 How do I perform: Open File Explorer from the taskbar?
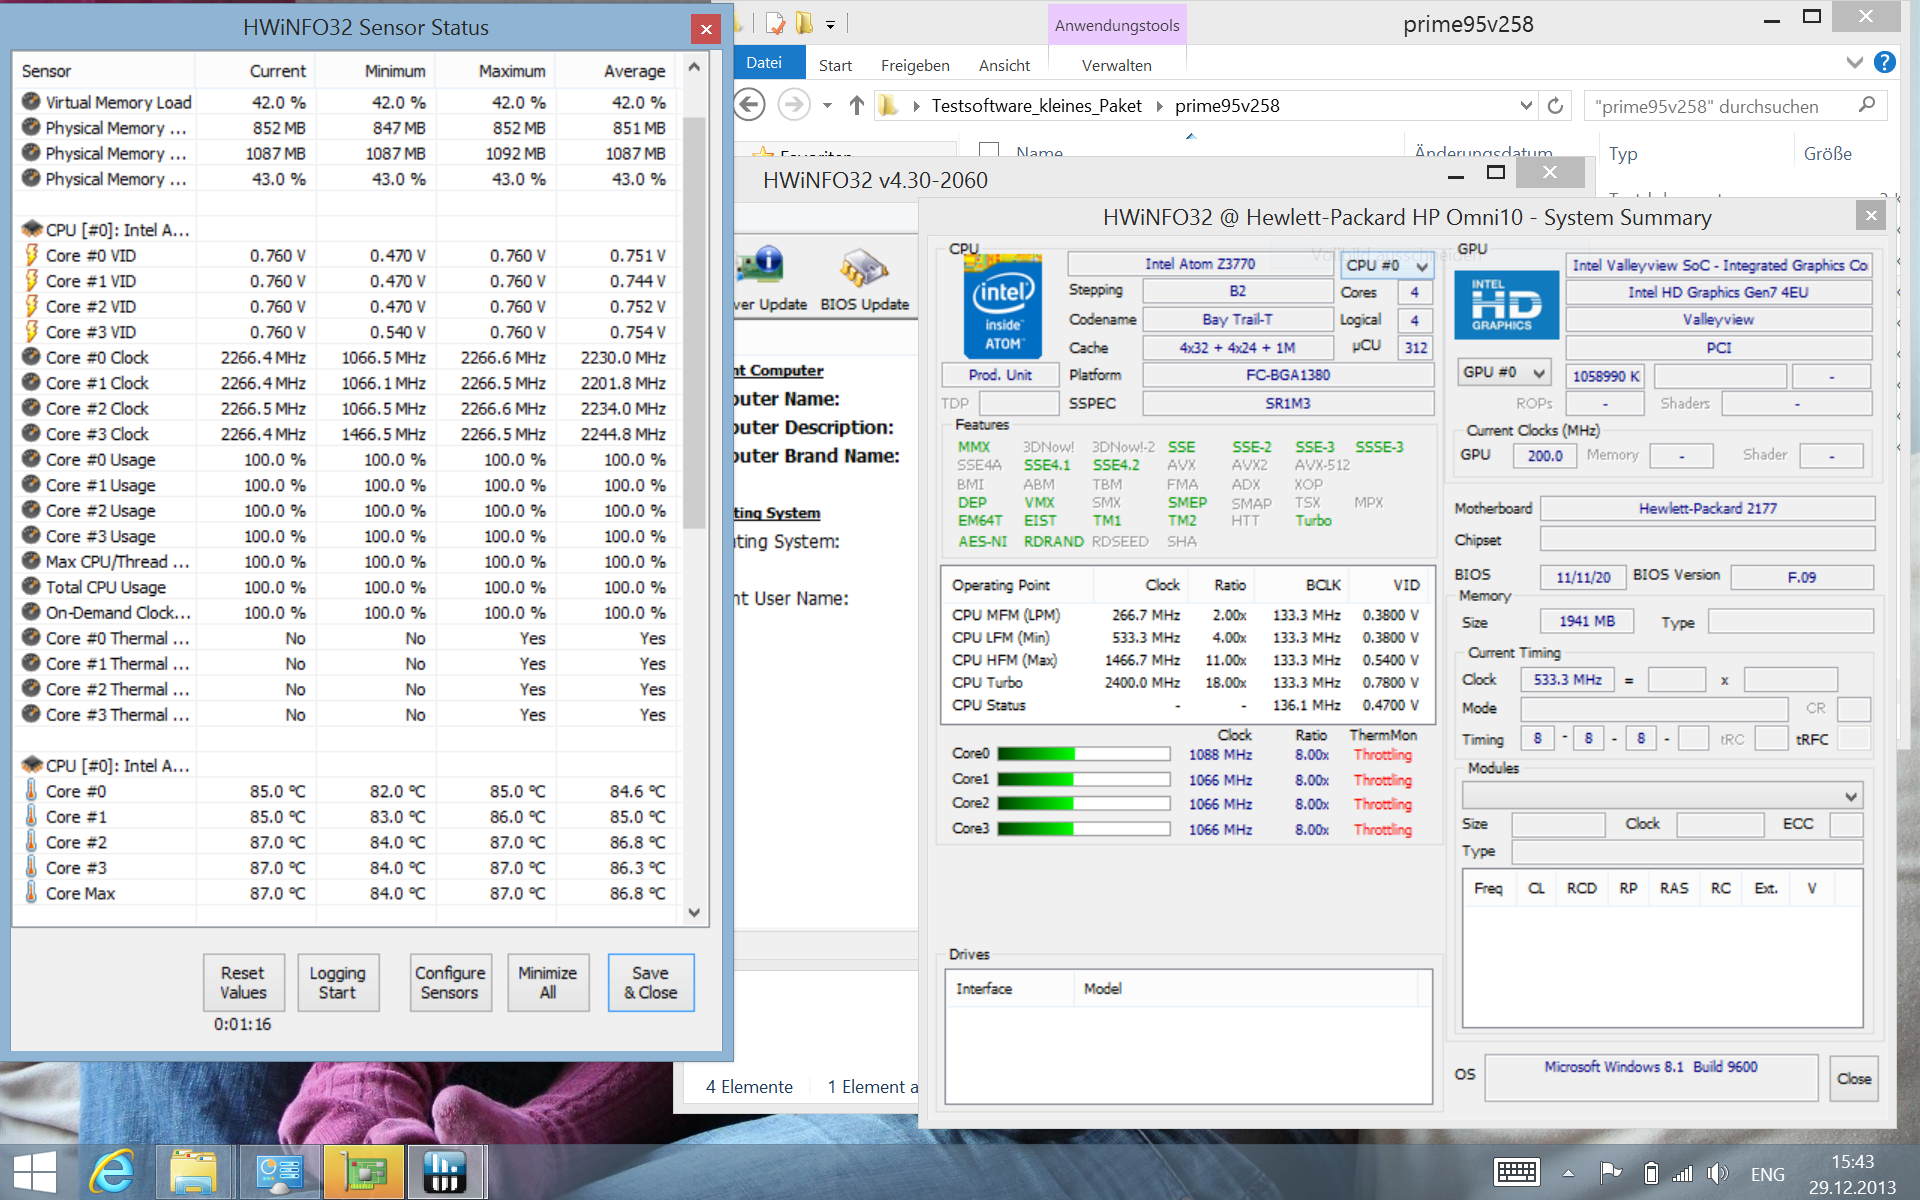[194, 1171]
